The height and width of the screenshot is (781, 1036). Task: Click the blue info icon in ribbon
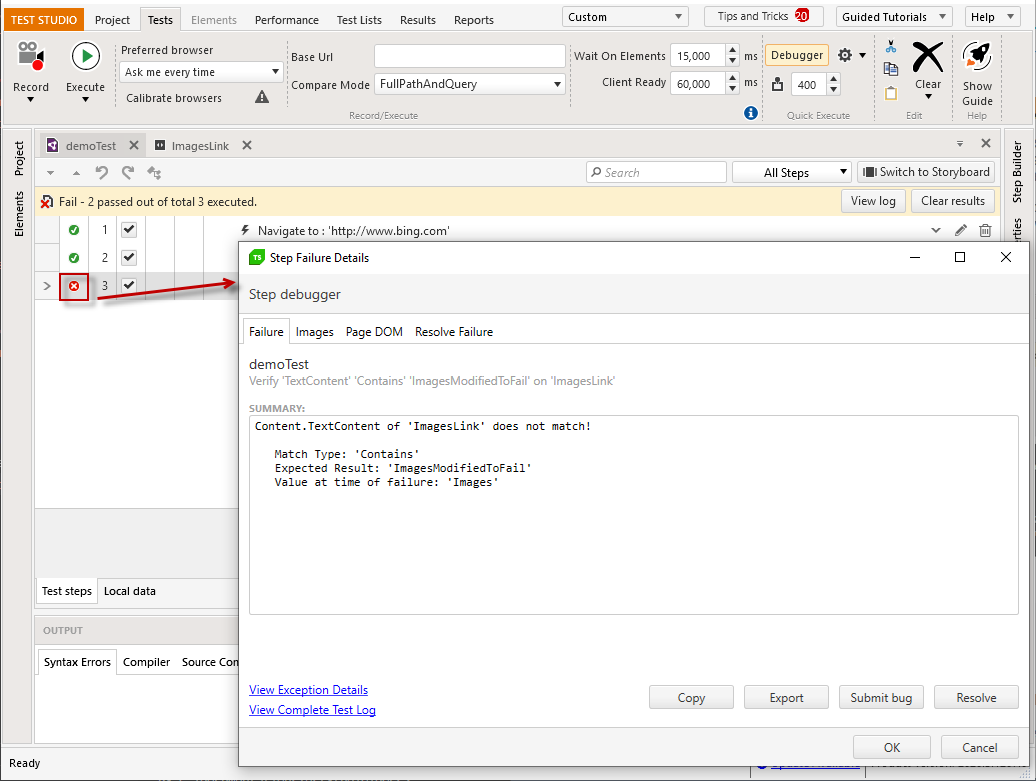coord(751,113)
